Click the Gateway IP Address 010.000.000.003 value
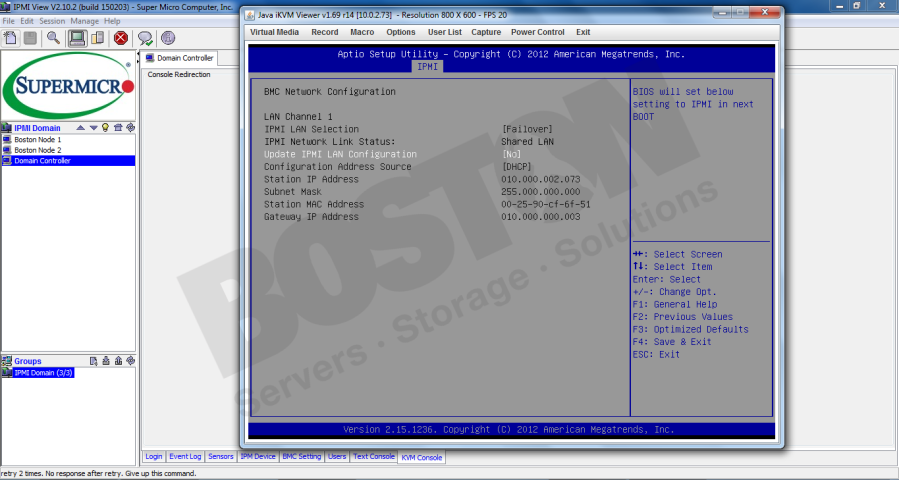899x480 pixels. click(x=541, y=217)
